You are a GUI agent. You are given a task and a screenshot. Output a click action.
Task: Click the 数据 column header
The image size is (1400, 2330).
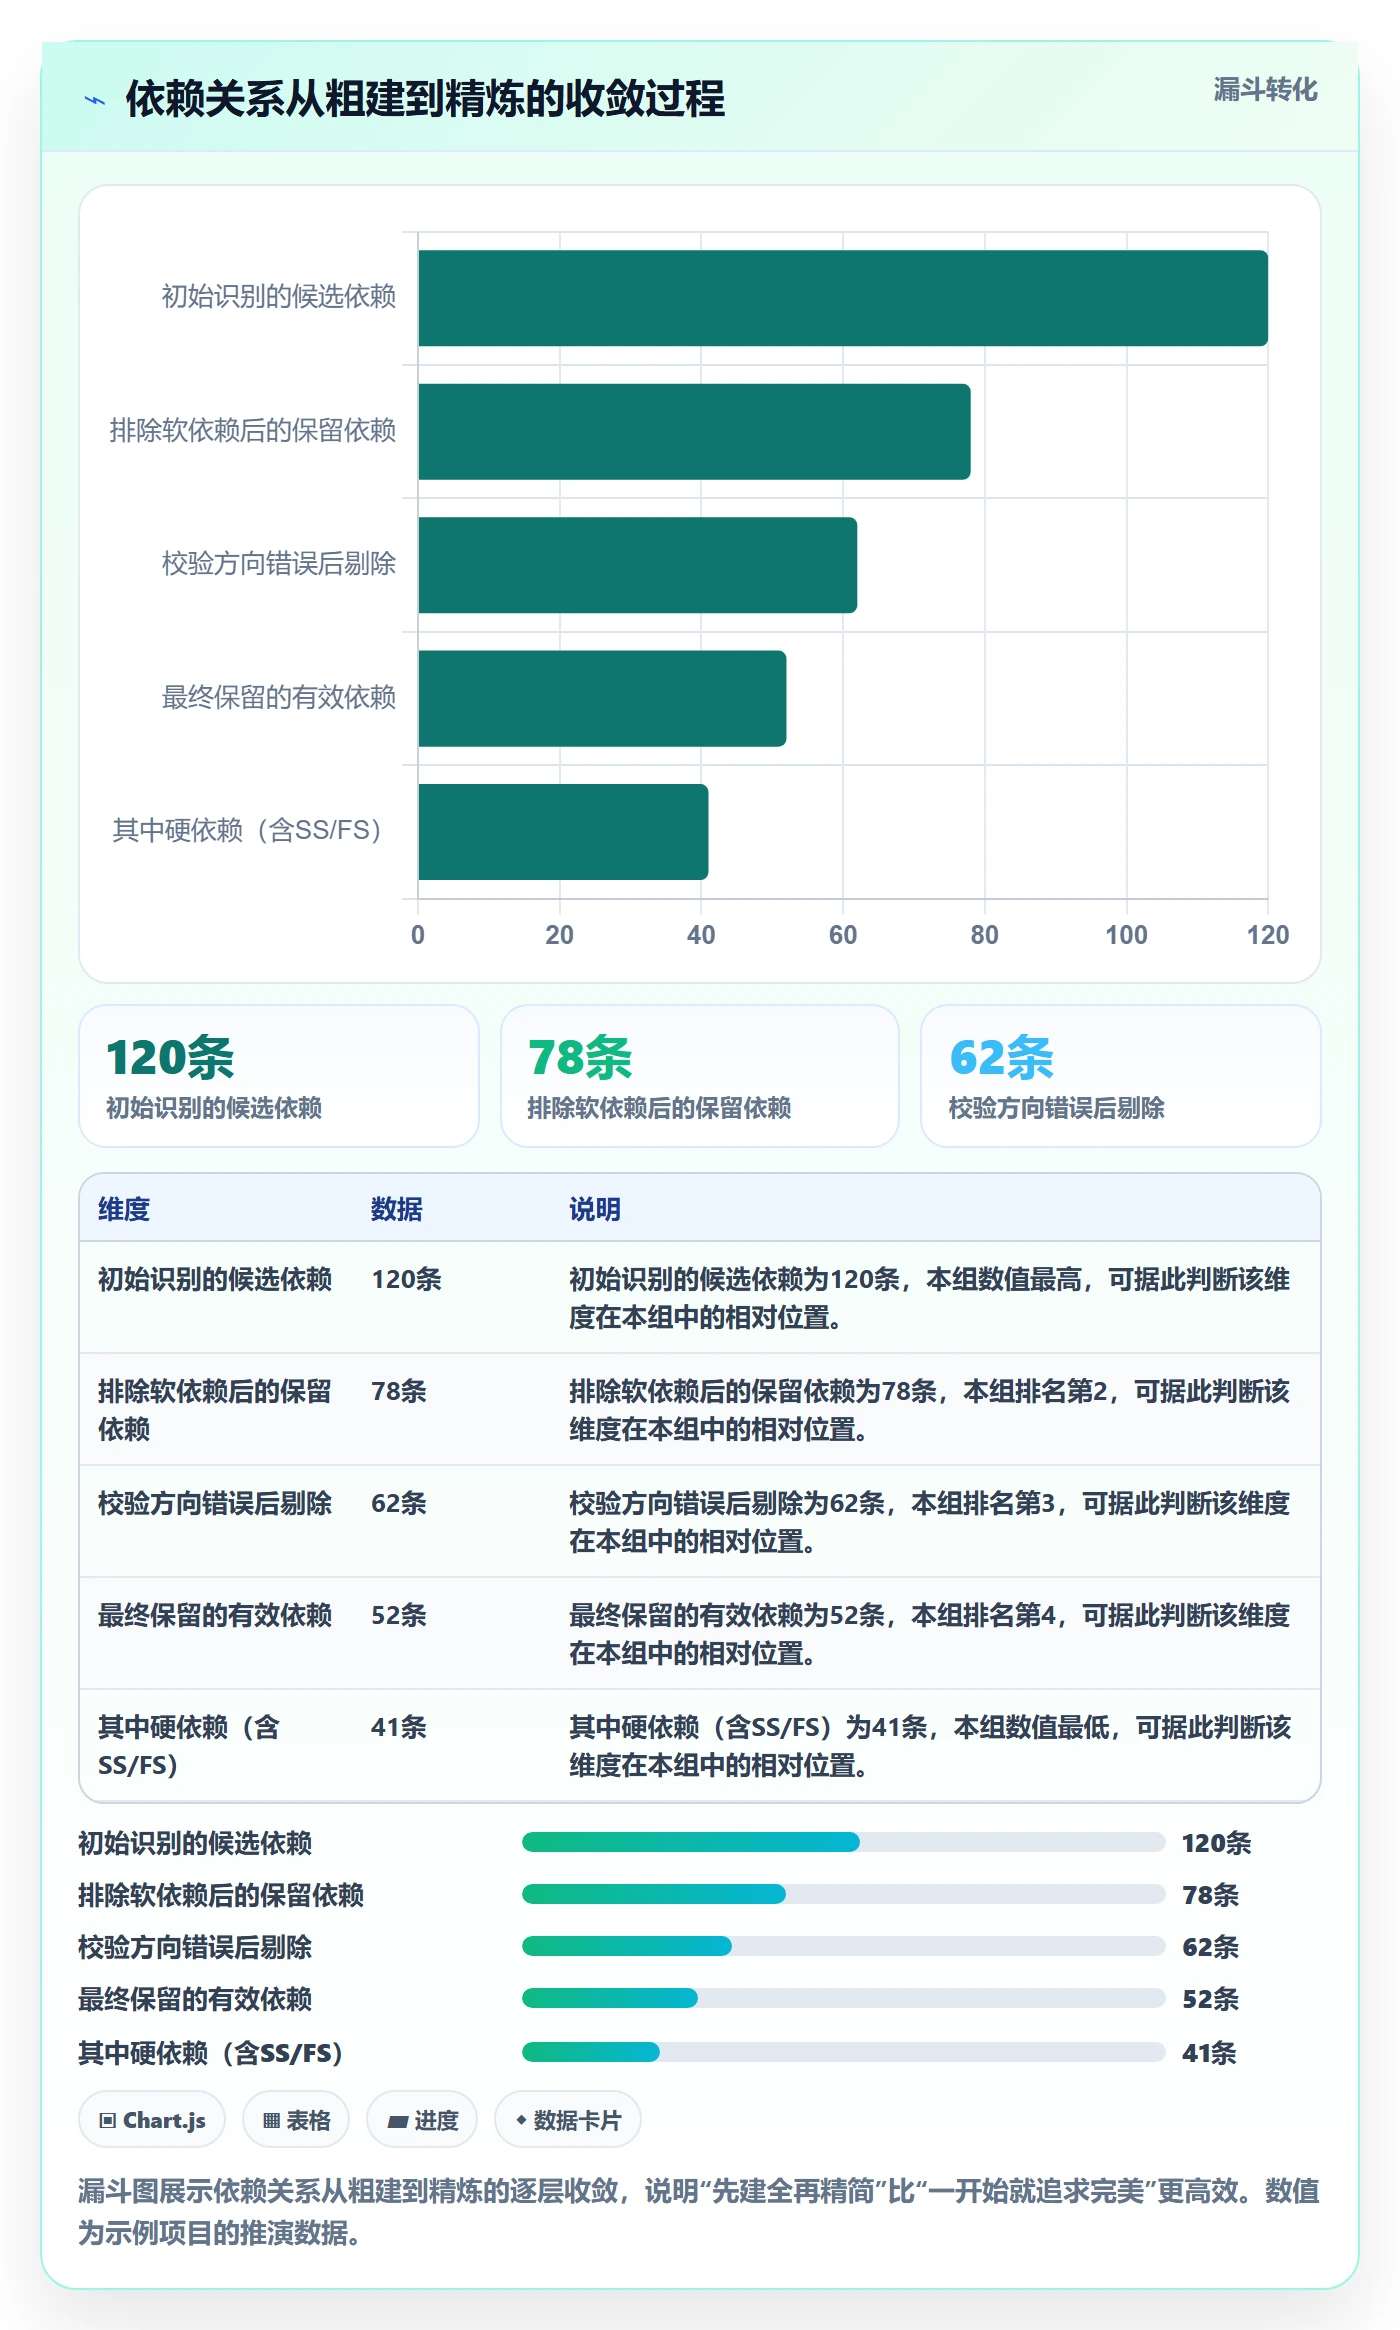tap(396, 1209)
